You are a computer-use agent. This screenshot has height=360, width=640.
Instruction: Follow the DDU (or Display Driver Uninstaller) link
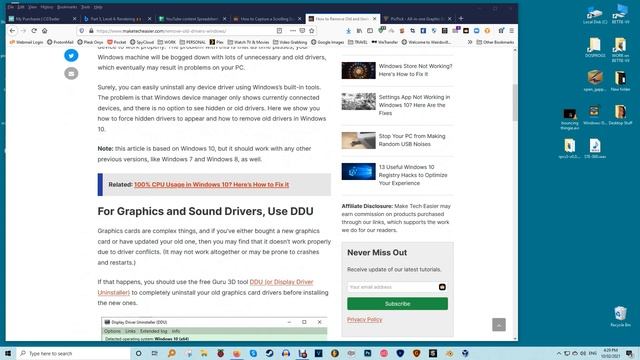point(205,287)
